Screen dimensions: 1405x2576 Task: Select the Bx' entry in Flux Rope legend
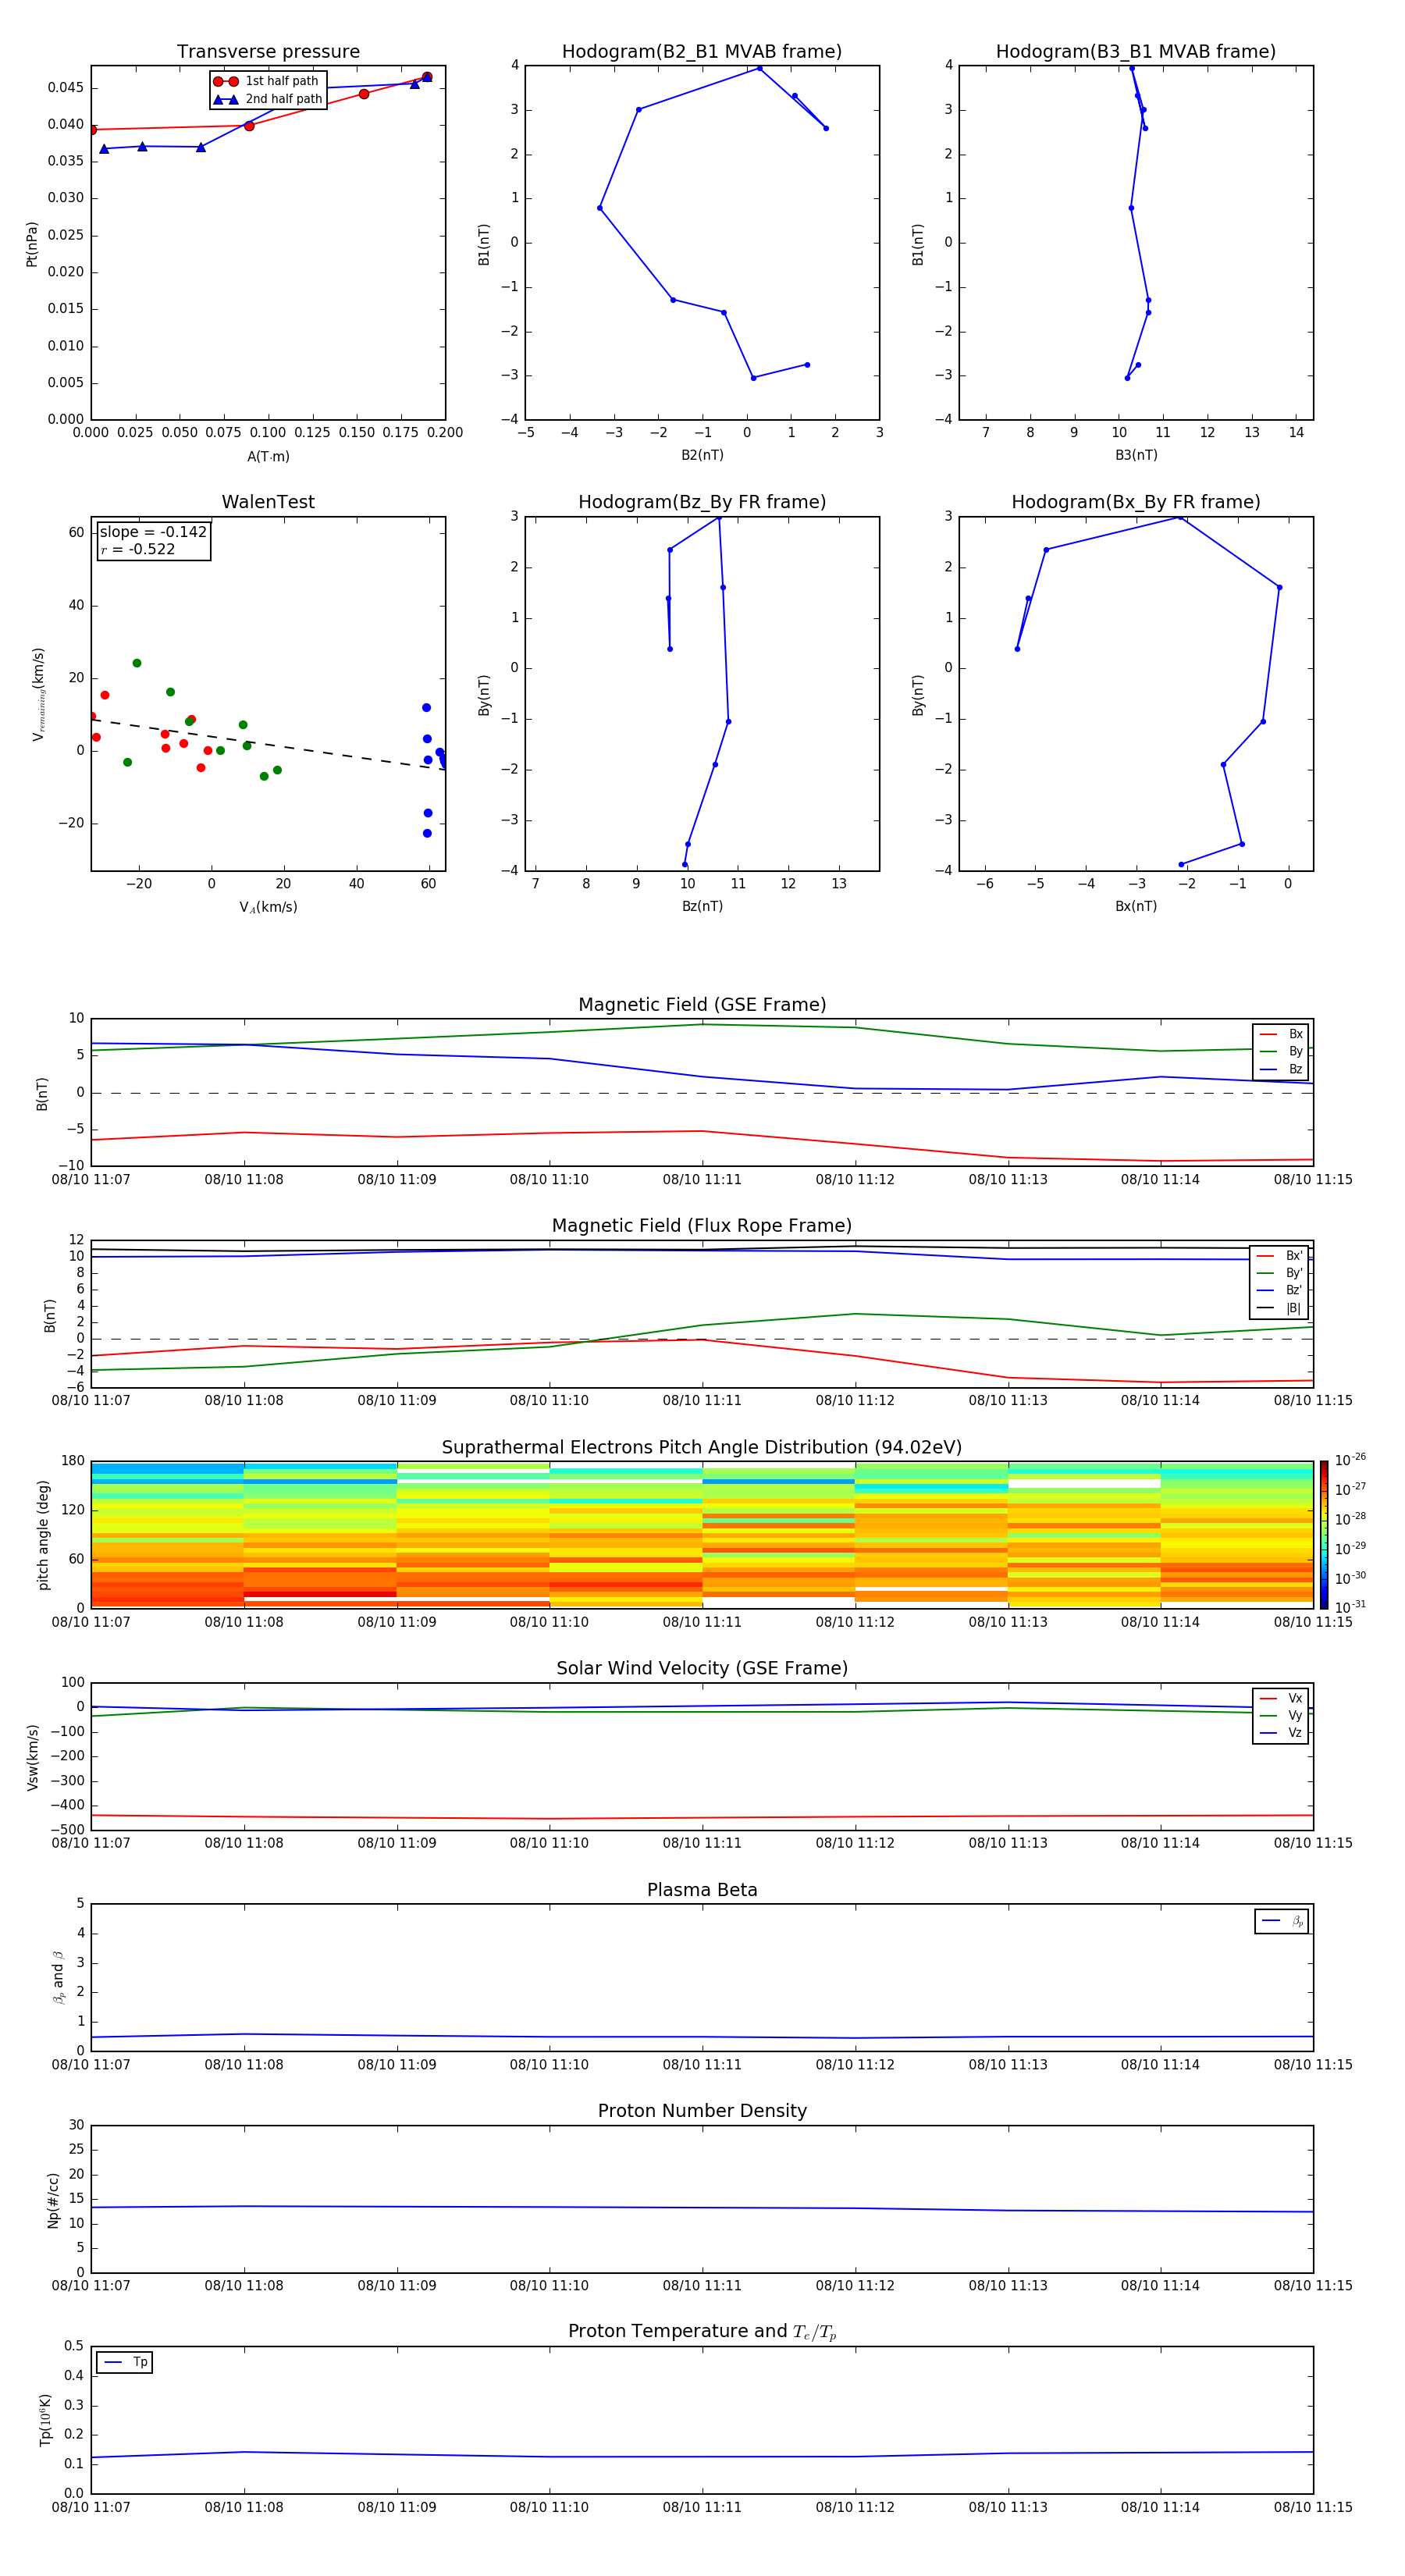pyautogui.click(x=1280, y=1256)
